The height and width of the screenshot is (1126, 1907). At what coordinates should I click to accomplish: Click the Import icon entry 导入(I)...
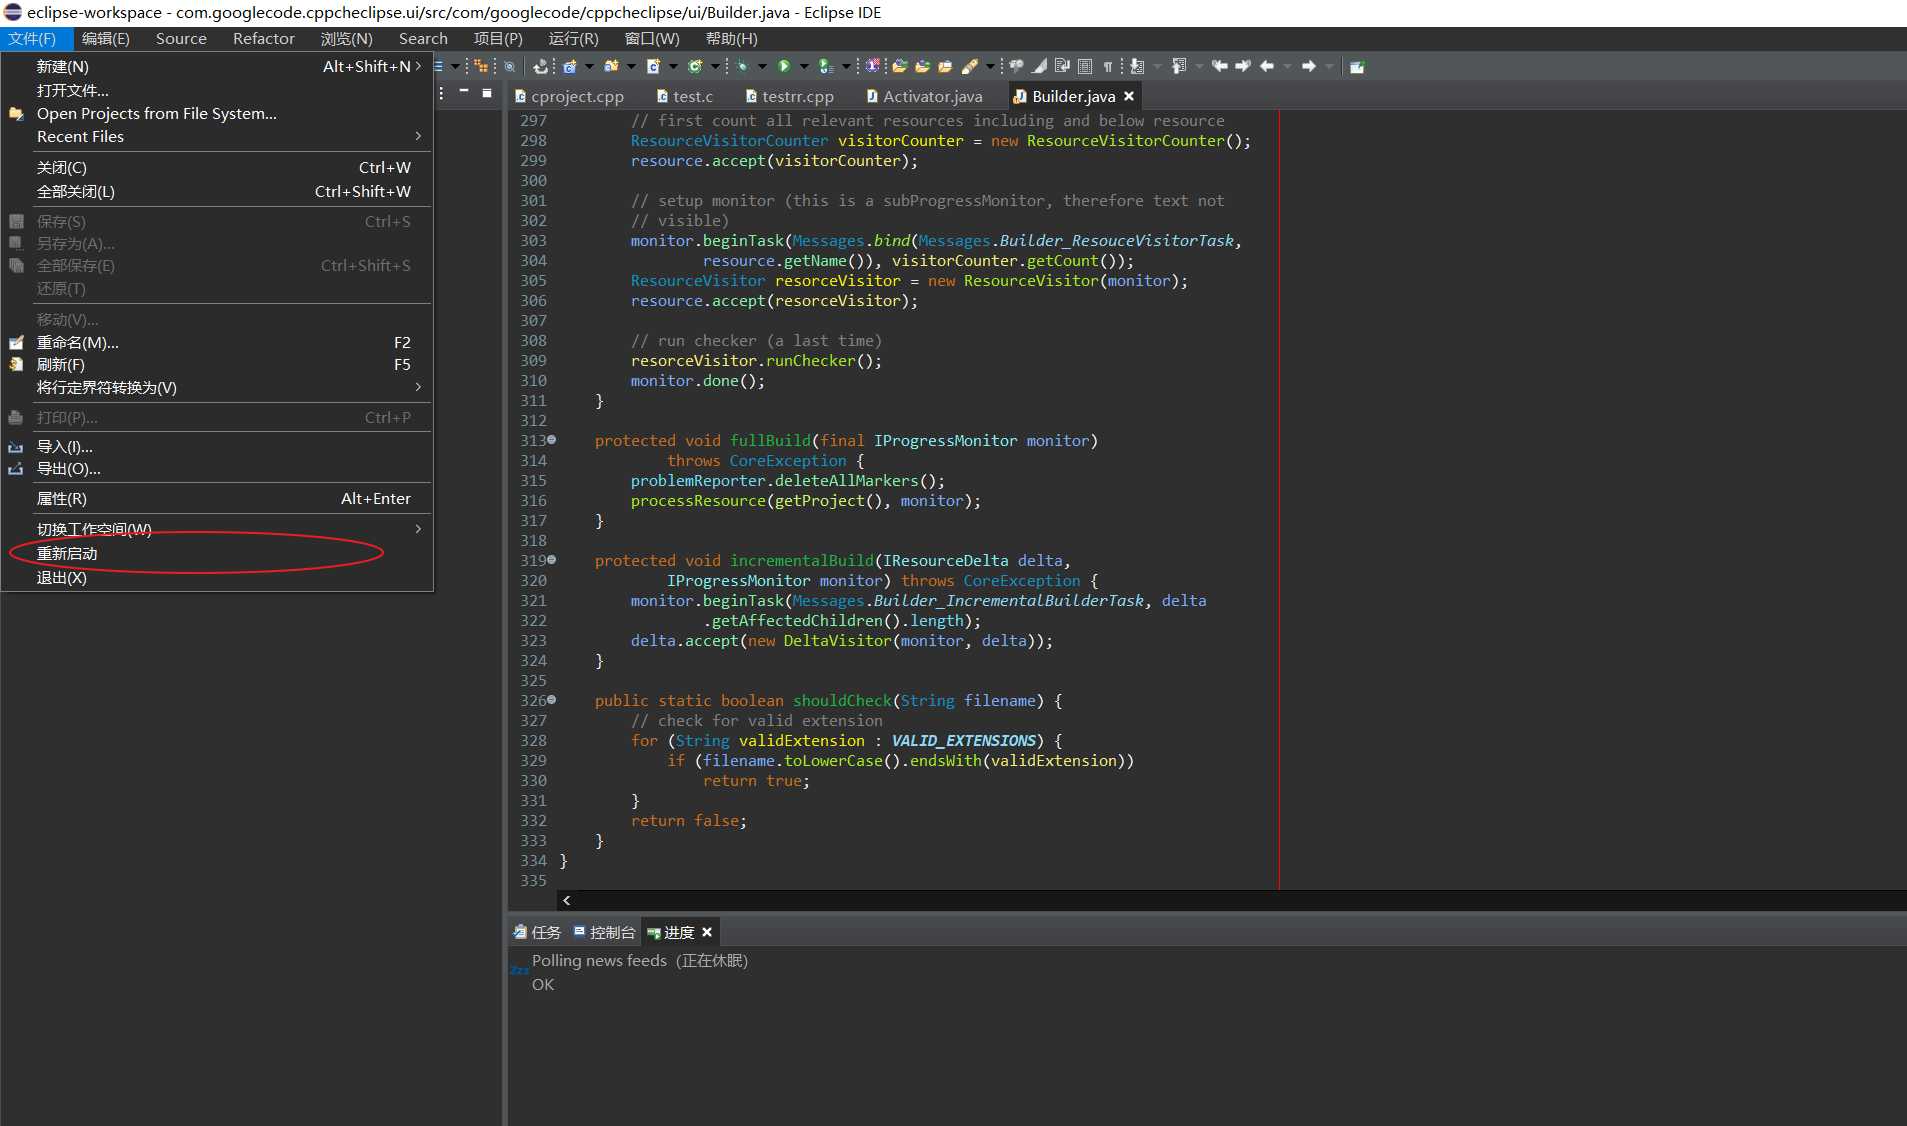(x=16, y=447)
